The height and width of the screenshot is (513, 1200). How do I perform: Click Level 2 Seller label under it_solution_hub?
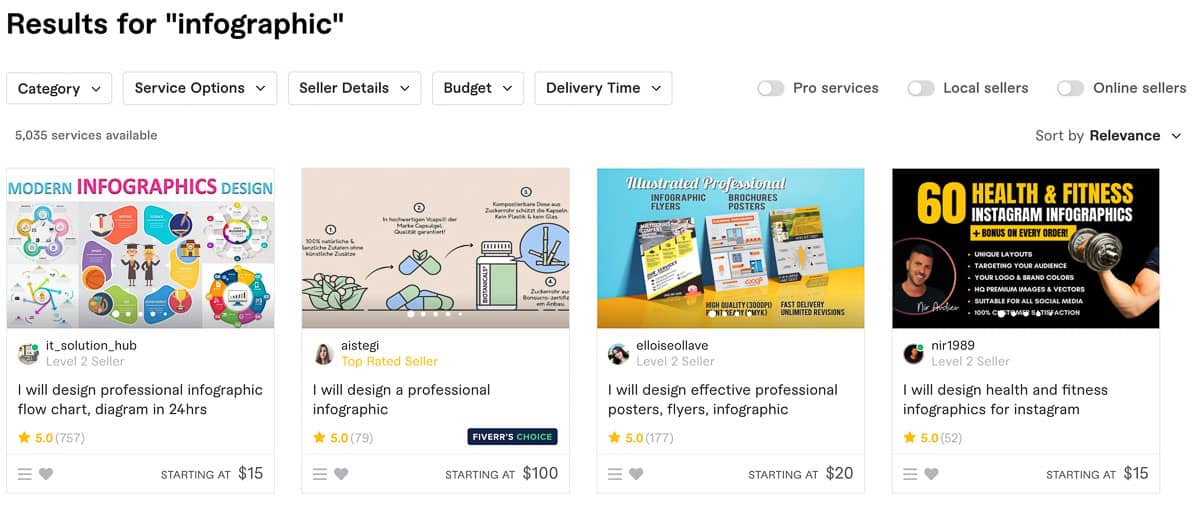click(x=85, y=361)
